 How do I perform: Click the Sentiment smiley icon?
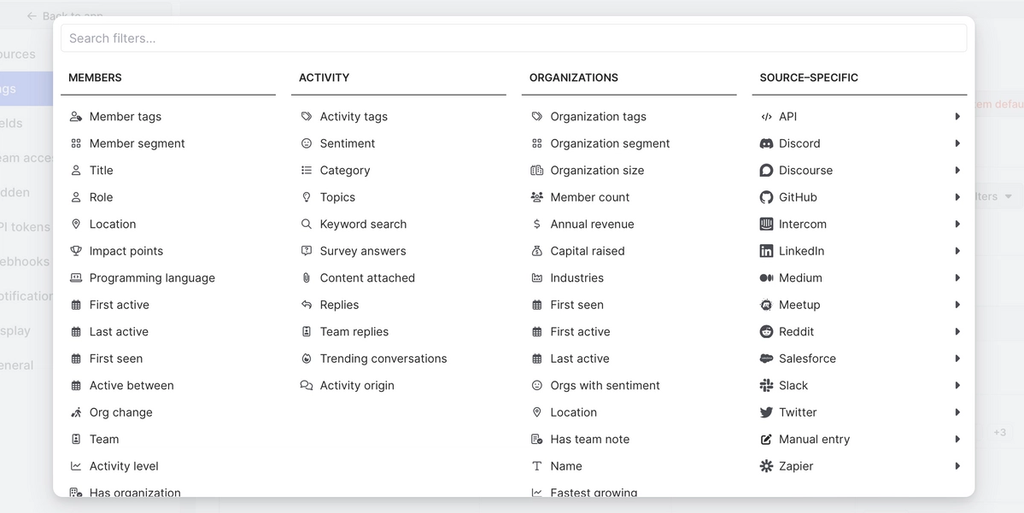[306, 144]
